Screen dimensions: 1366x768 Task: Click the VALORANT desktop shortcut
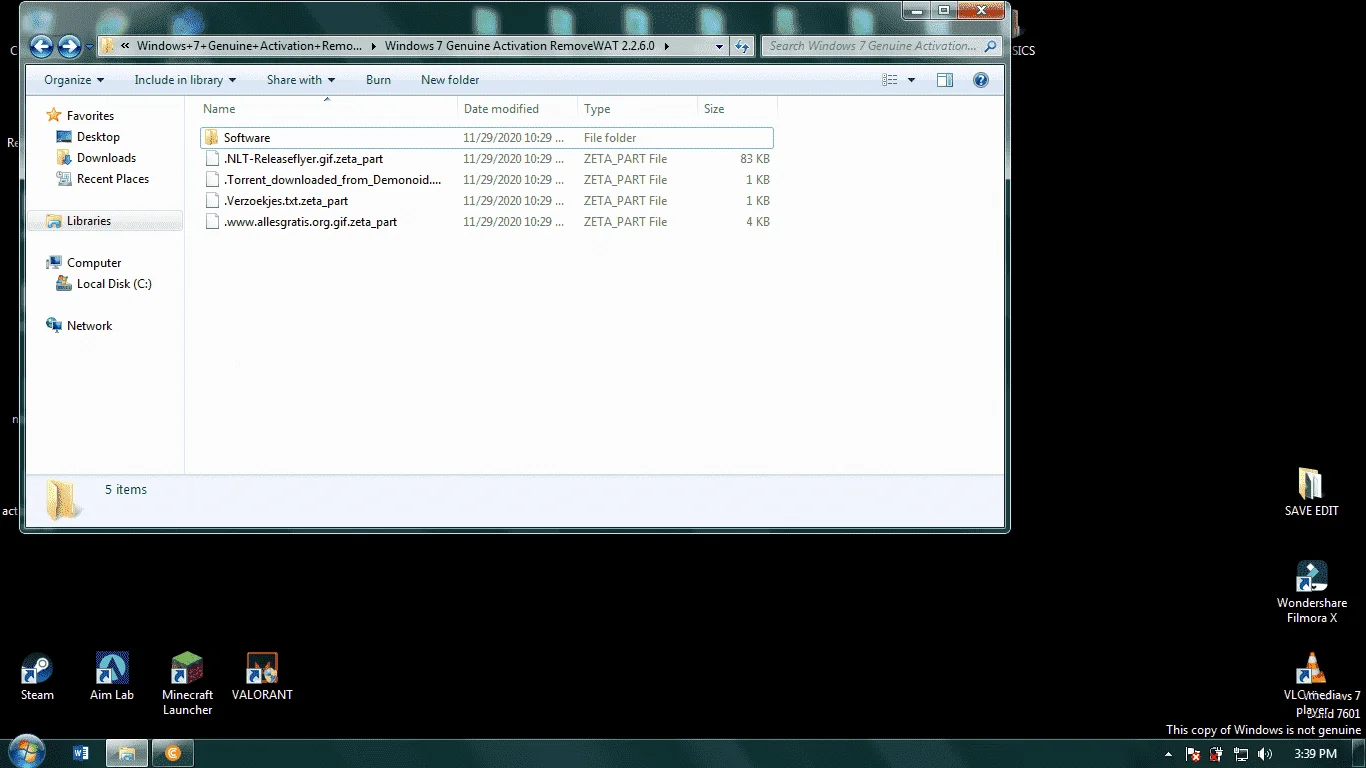coord(262,677)
